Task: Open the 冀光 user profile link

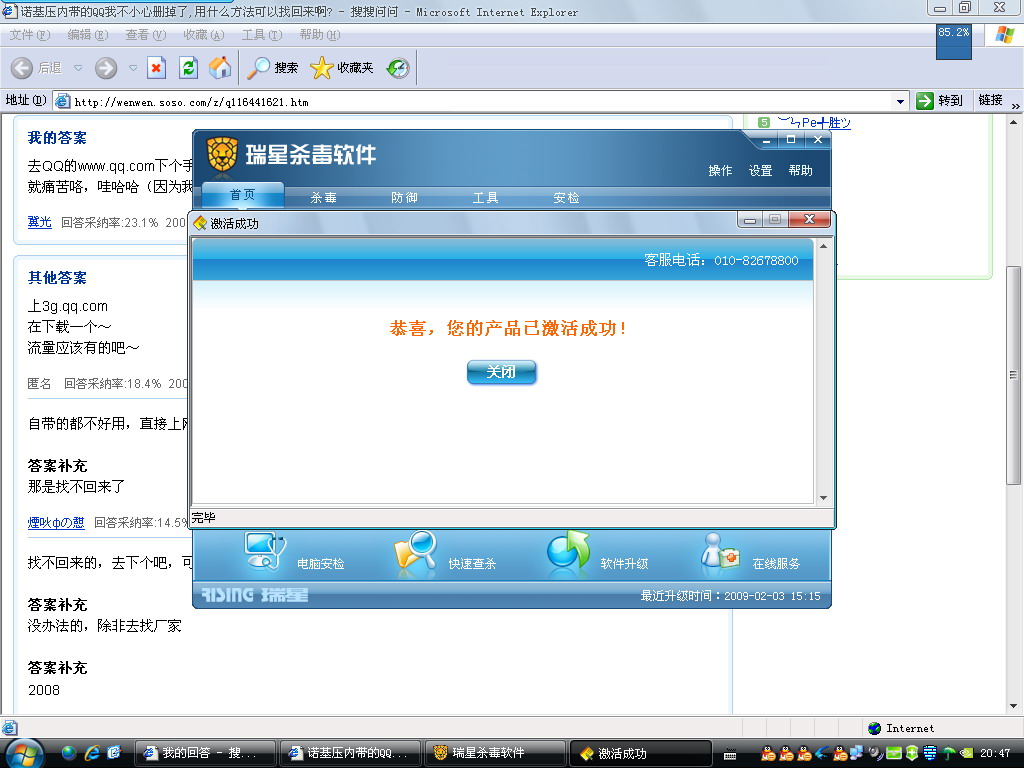Action: click(x=39, y=222)
